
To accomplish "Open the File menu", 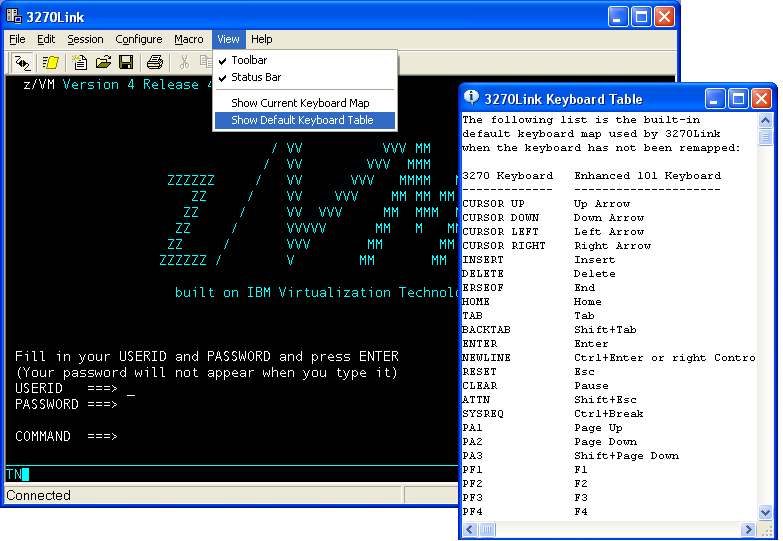I will (17, 39).
